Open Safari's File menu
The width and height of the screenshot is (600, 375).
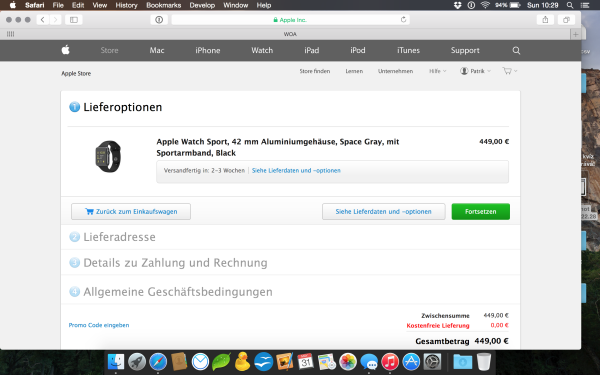[58, 5]
